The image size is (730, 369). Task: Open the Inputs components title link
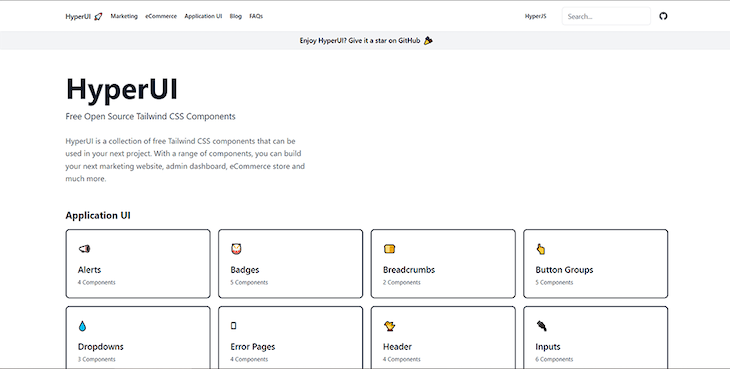pos(548,347)
